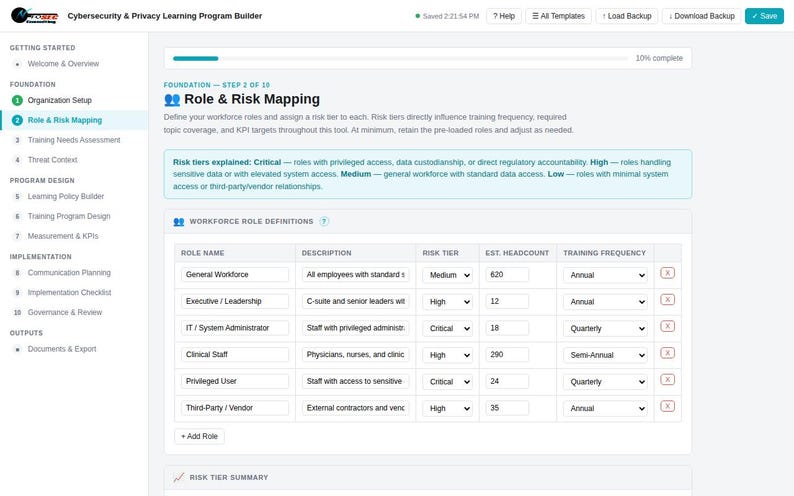Viewport: 794px width, 496px height.
Task: Open training frequency for Privileged User
Action: click(x=605, y=382)
